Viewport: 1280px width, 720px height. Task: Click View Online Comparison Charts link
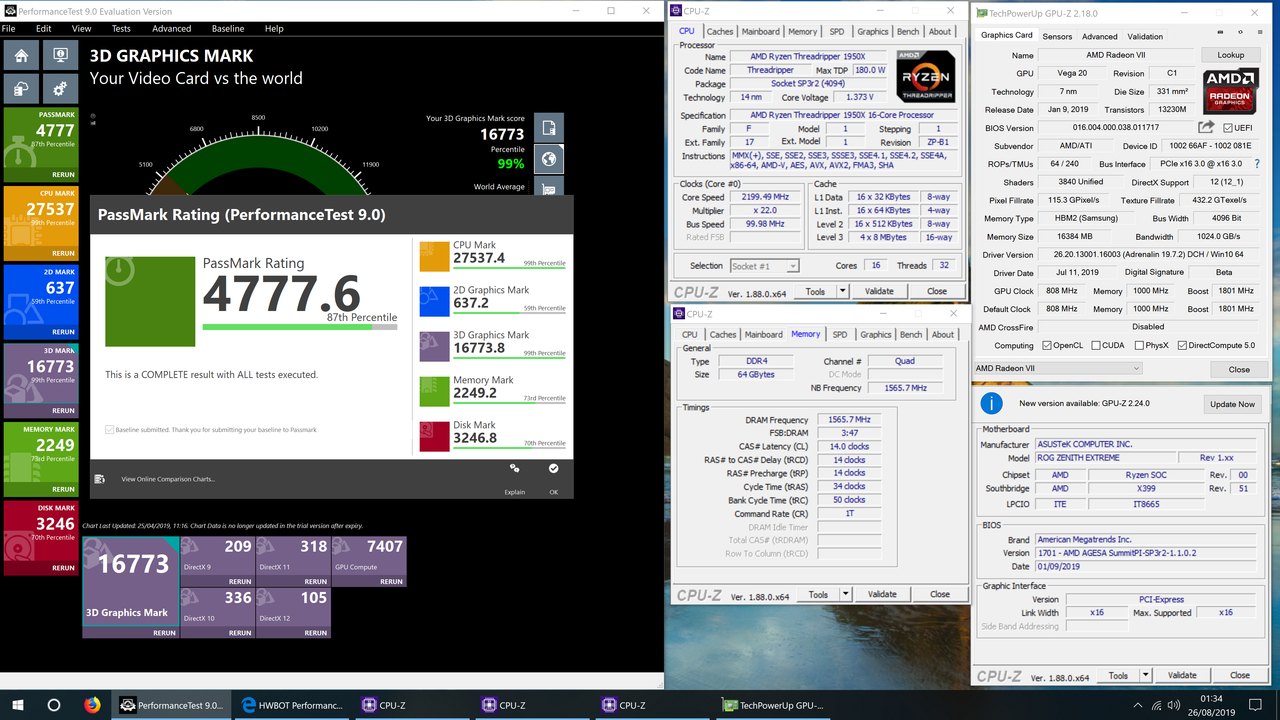168,479
